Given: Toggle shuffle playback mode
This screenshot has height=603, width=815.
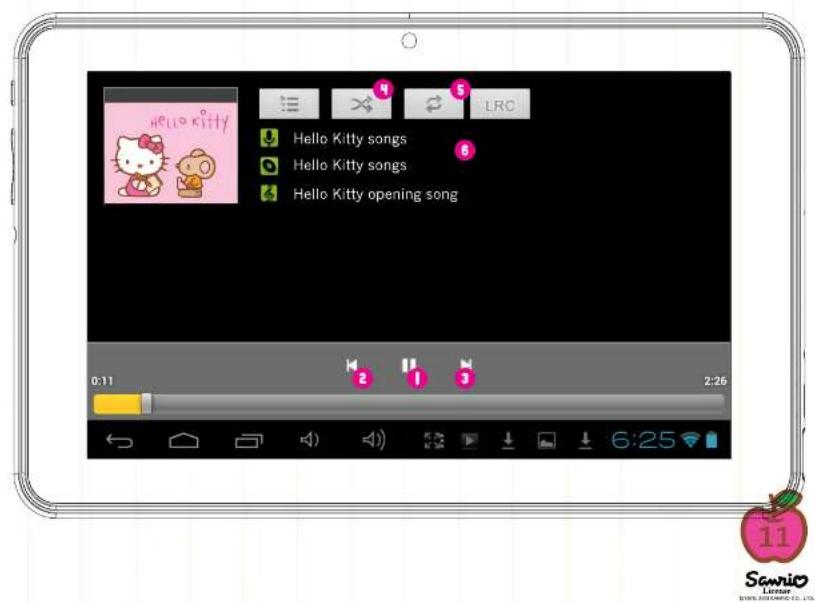Looking at the screenshot, I should click(x=361, y=104).
